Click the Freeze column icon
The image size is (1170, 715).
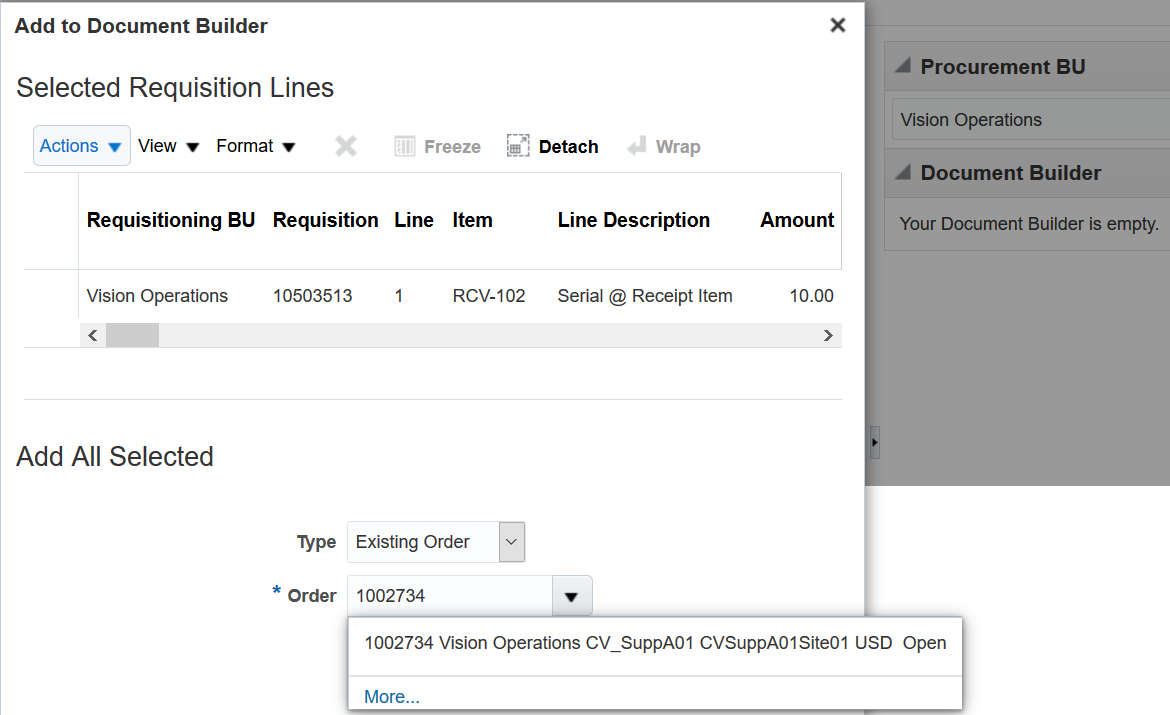pyautogui.click(x=405, y=147)
